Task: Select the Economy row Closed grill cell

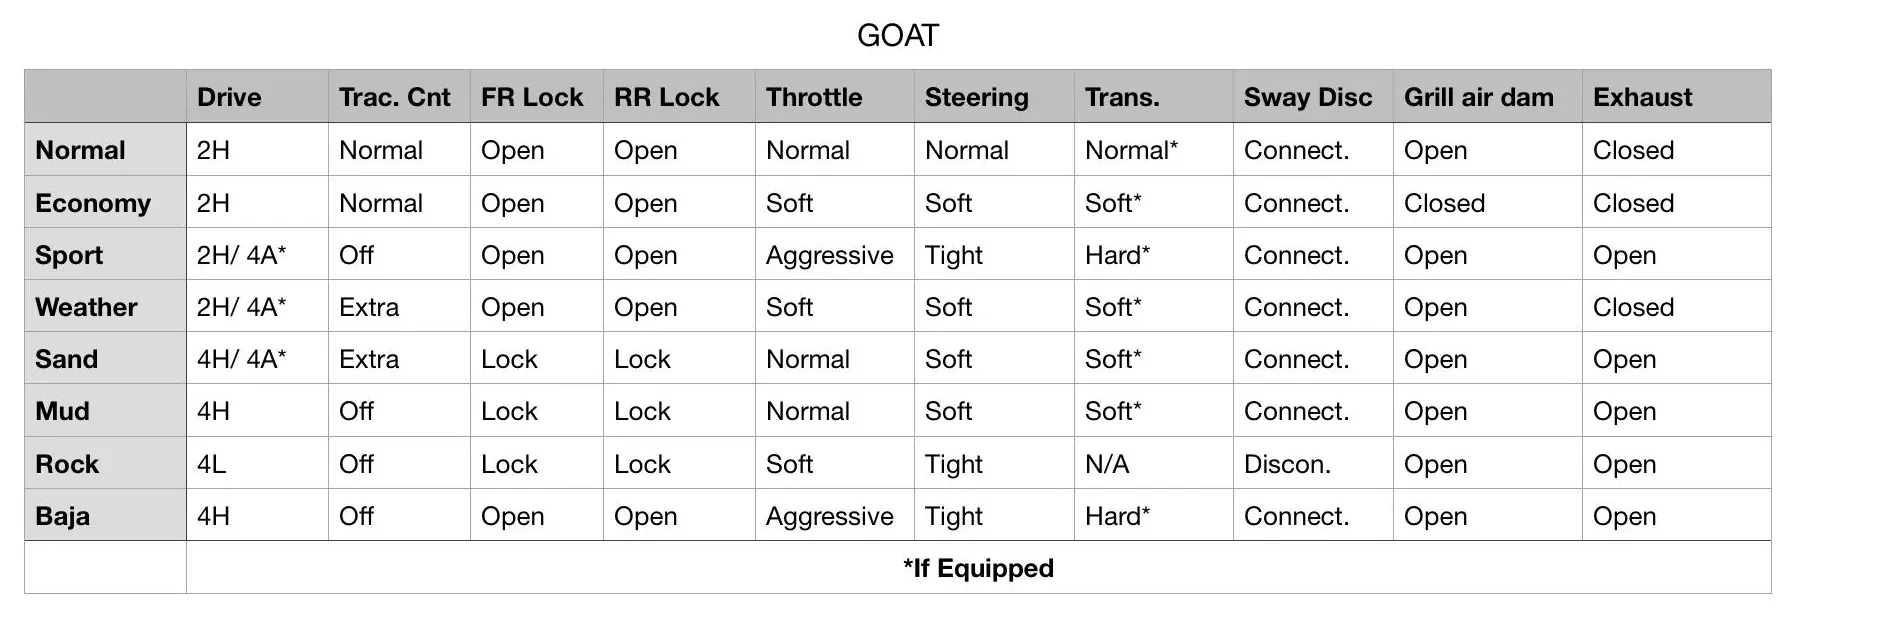Action: 1488,203
